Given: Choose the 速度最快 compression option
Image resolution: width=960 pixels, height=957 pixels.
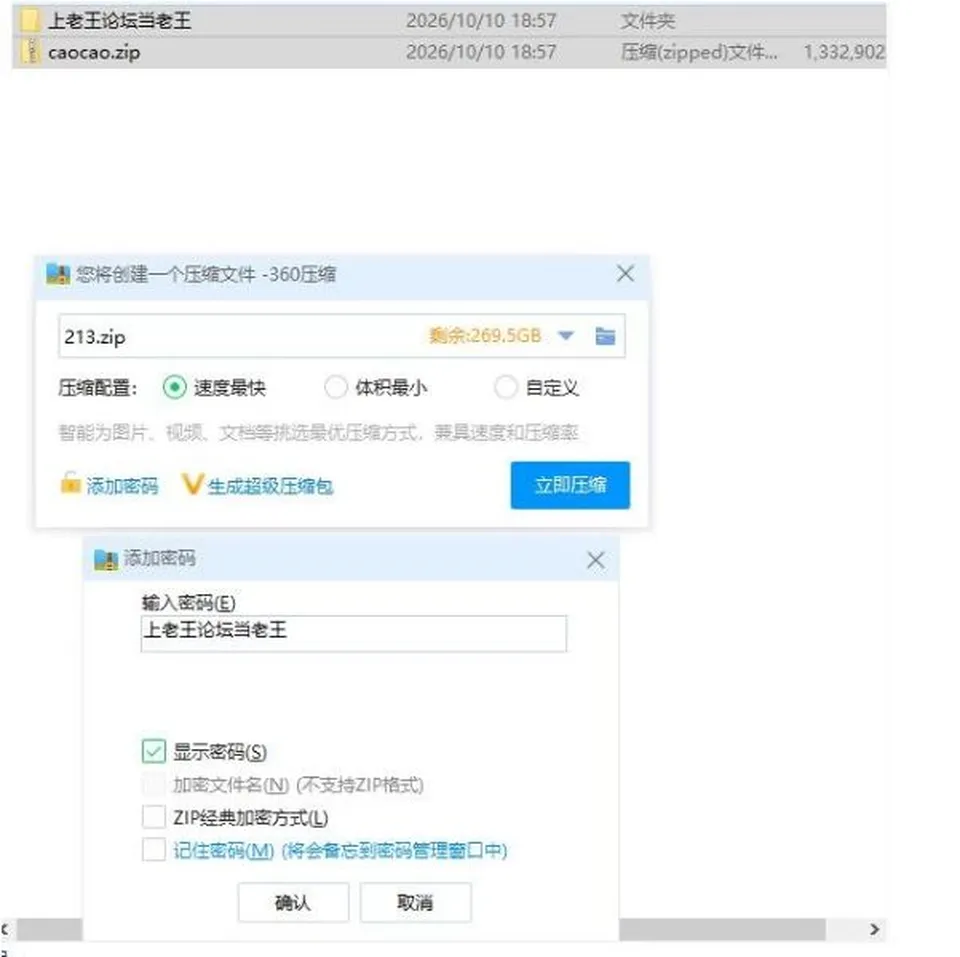Looking at the screenshot, I should coord(174,387).
